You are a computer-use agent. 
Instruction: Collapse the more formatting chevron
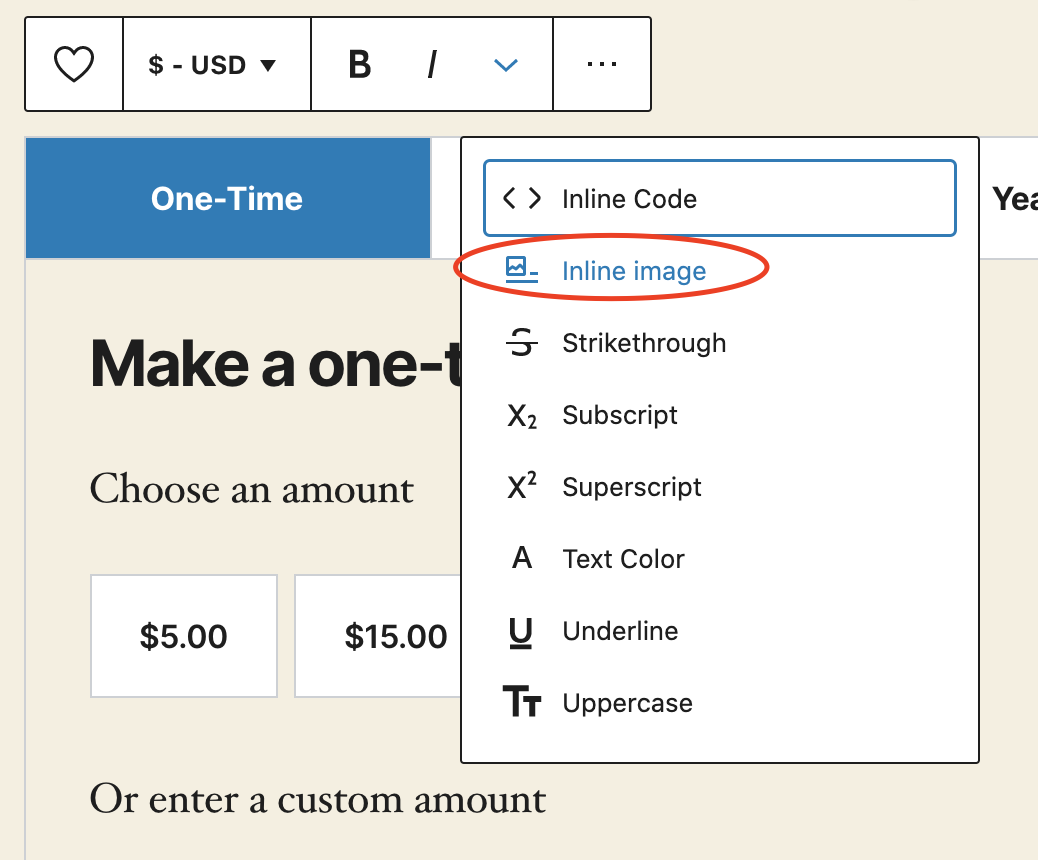(x=506, y=64)
